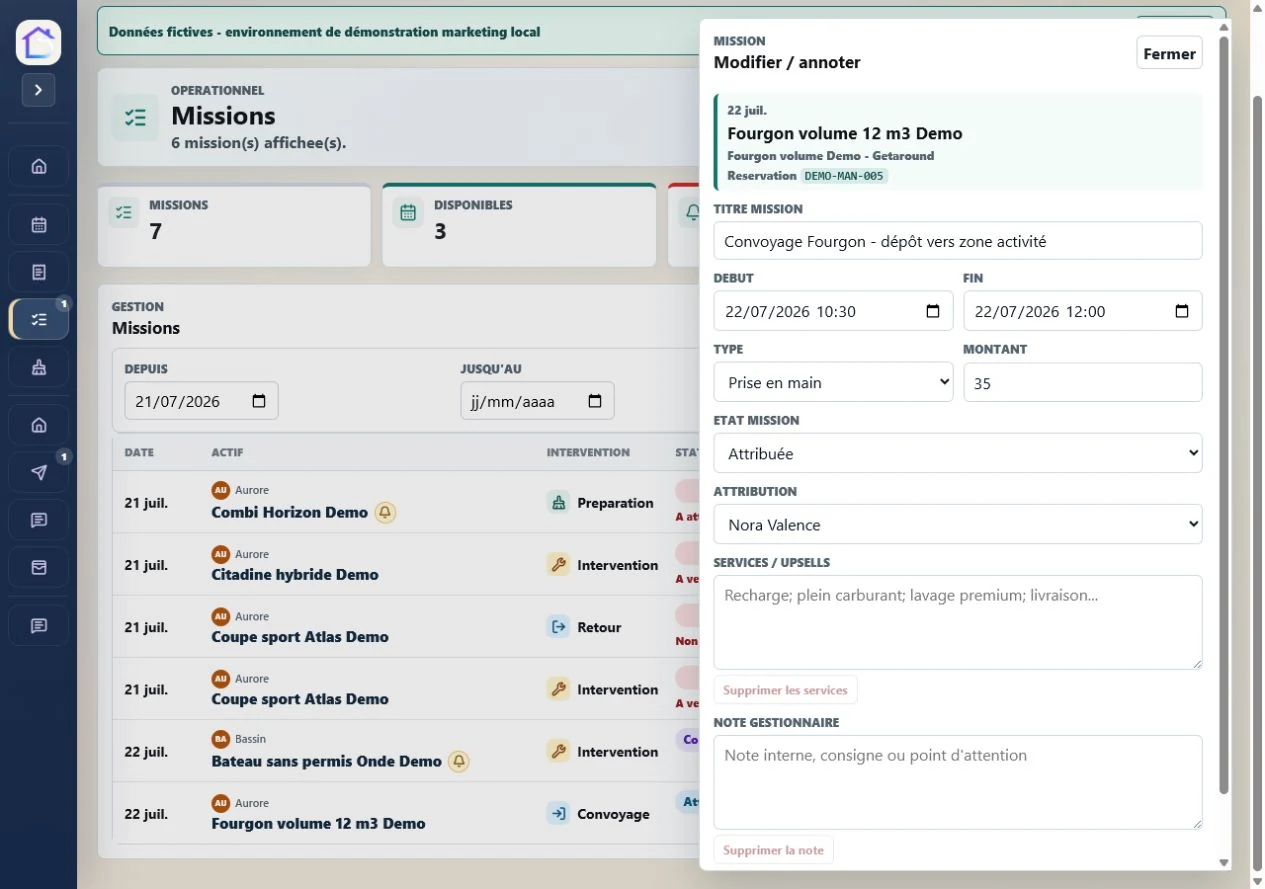
Task: Click the calendar icon in the Disponibles card
Action: pos(408,212)
